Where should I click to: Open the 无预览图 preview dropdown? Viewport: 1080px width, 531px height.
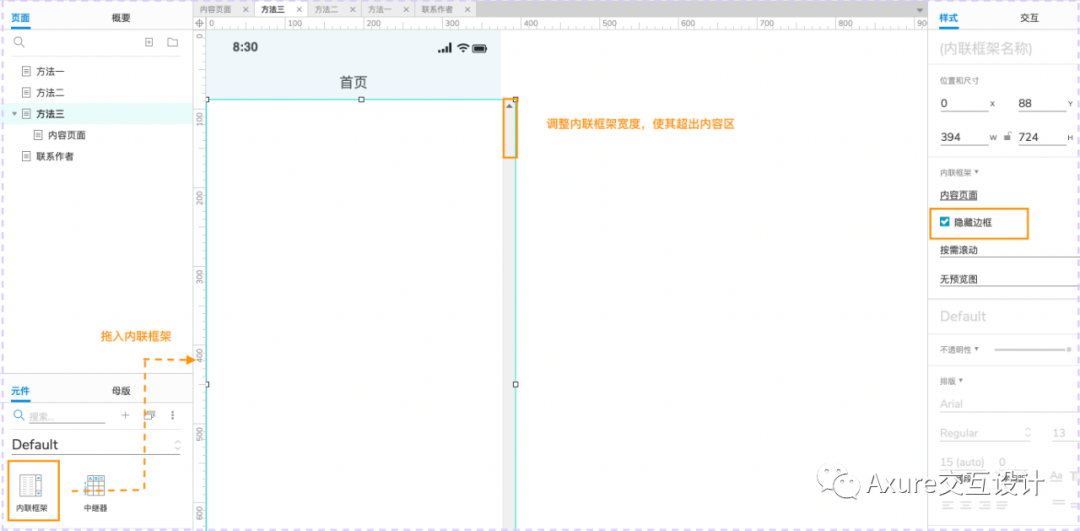click(1009, 279)
